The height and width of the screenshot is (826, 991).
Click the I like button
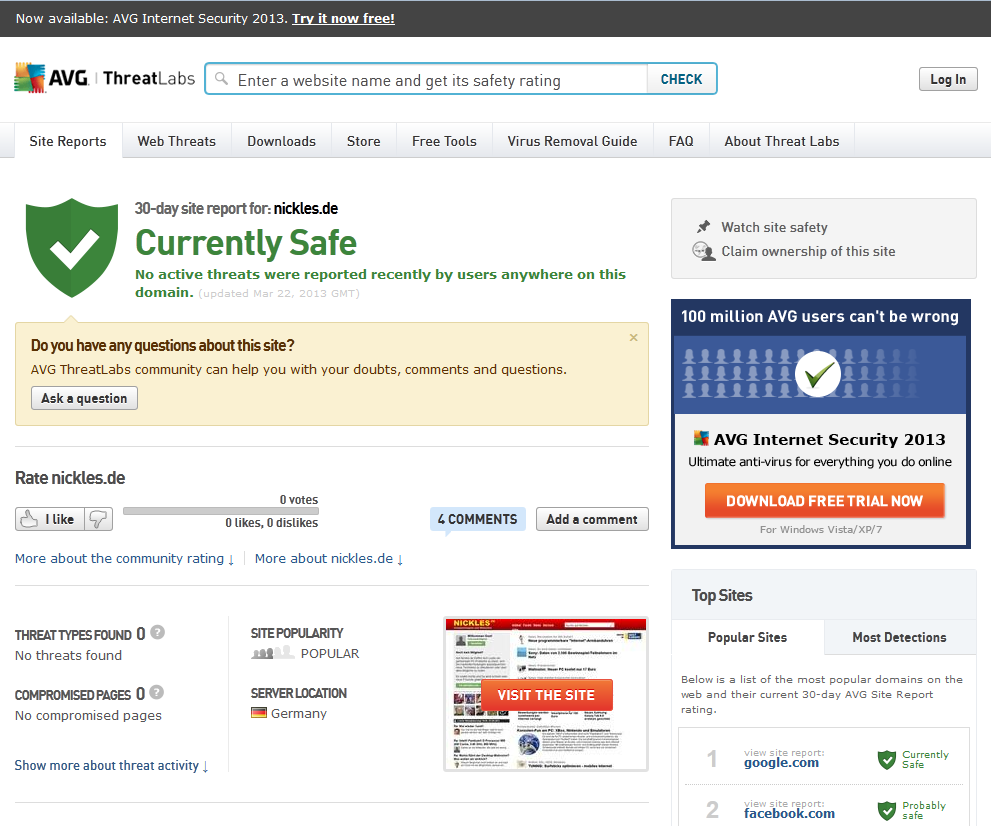coord(51,519)
